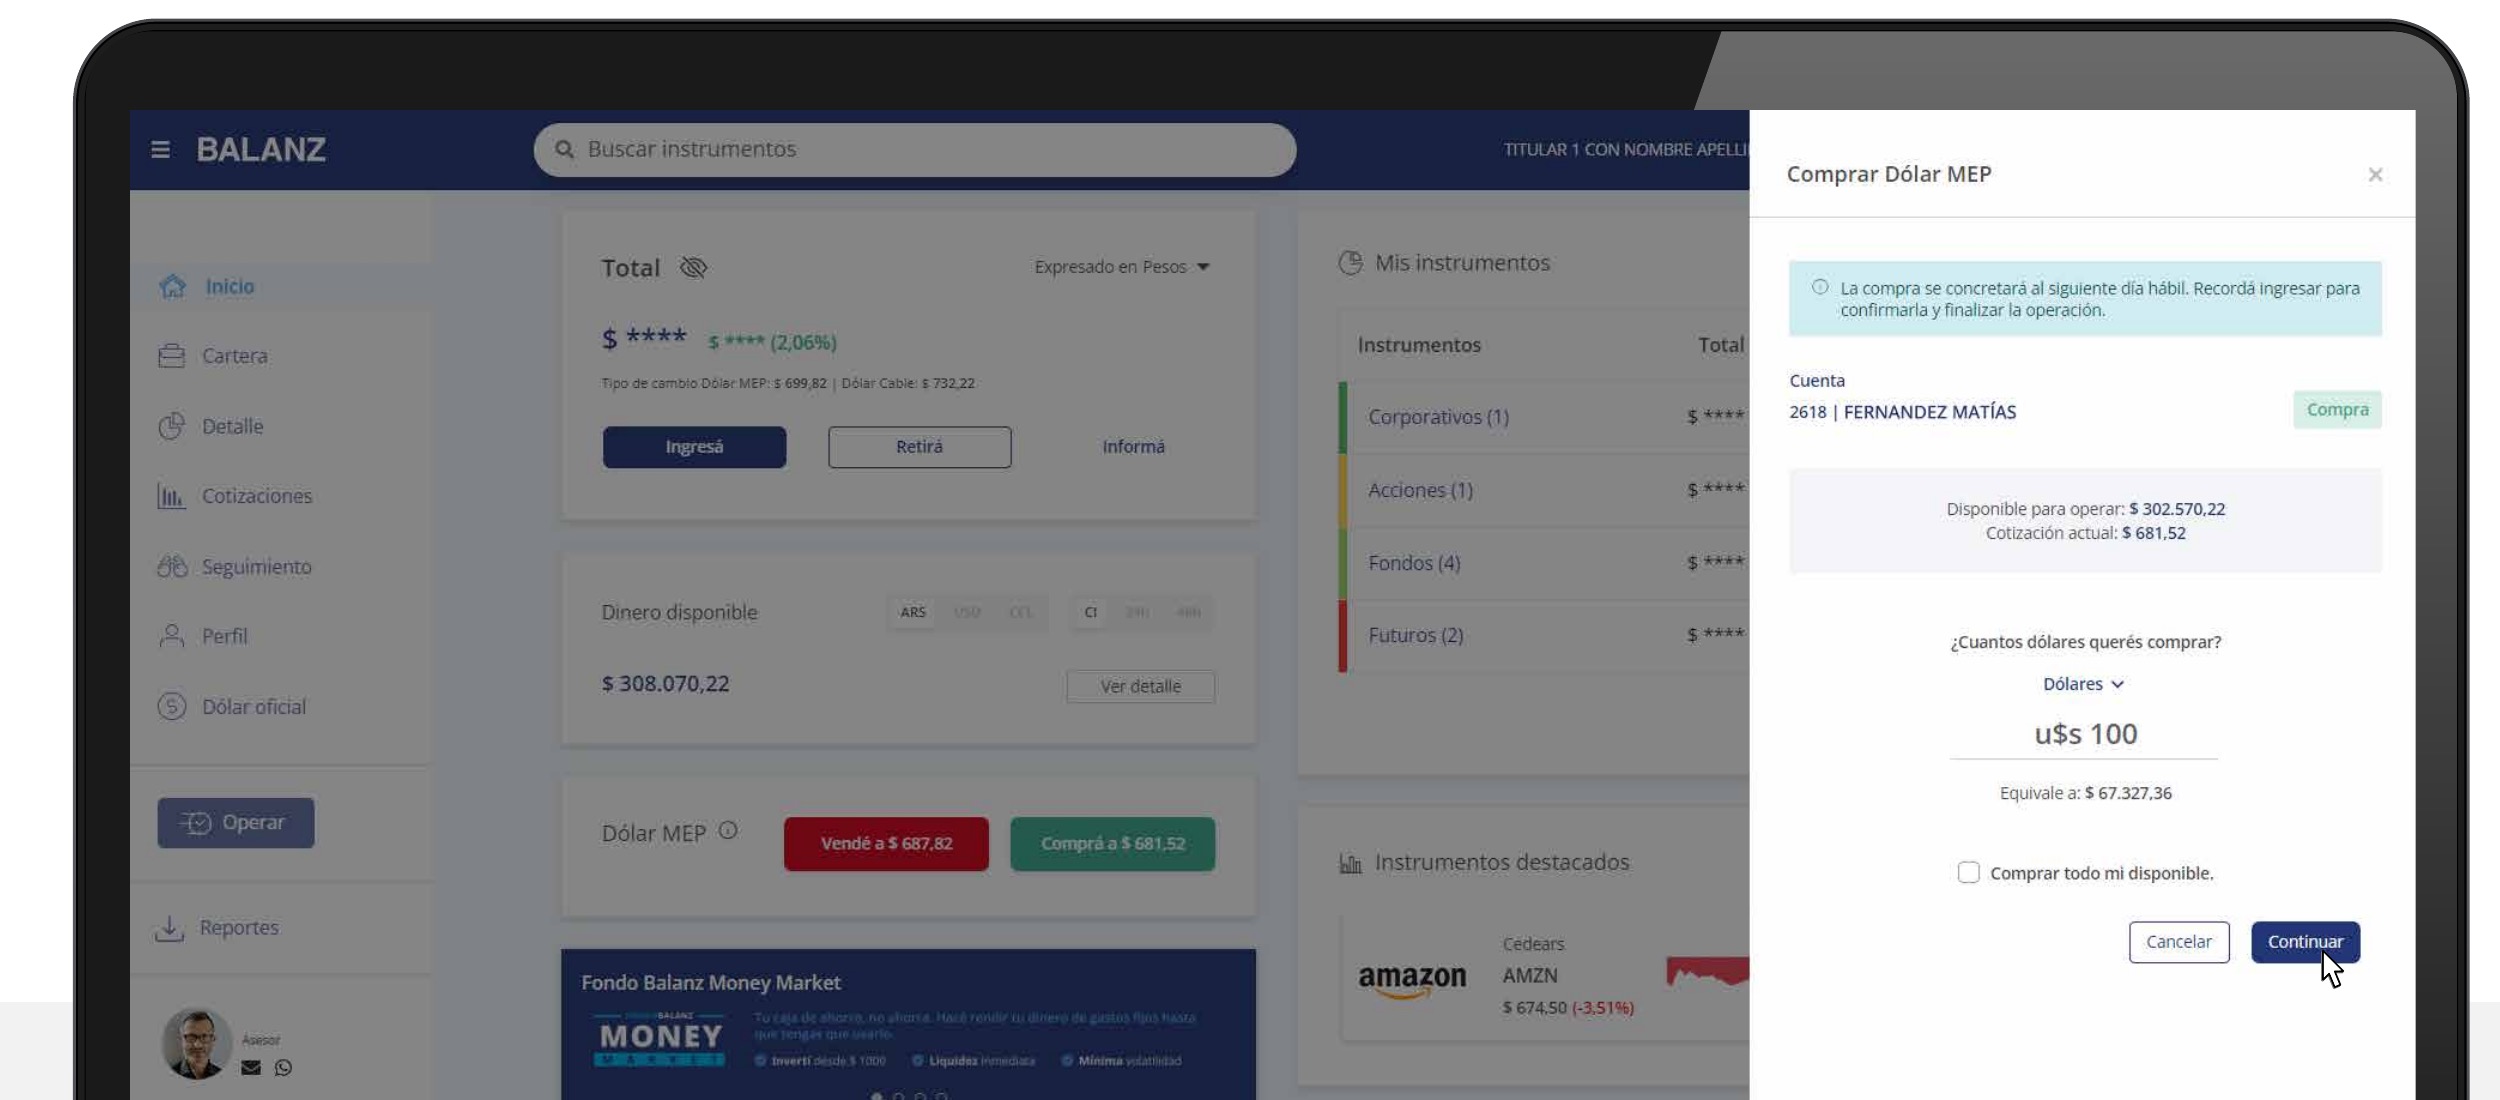Select the USD currency tab
Screen dimensions: 2500x1100
point(967,612)
